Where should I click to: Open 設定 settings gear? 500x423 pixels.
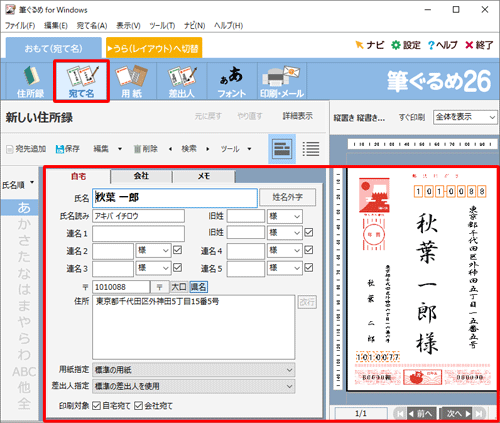click(406, 45)
